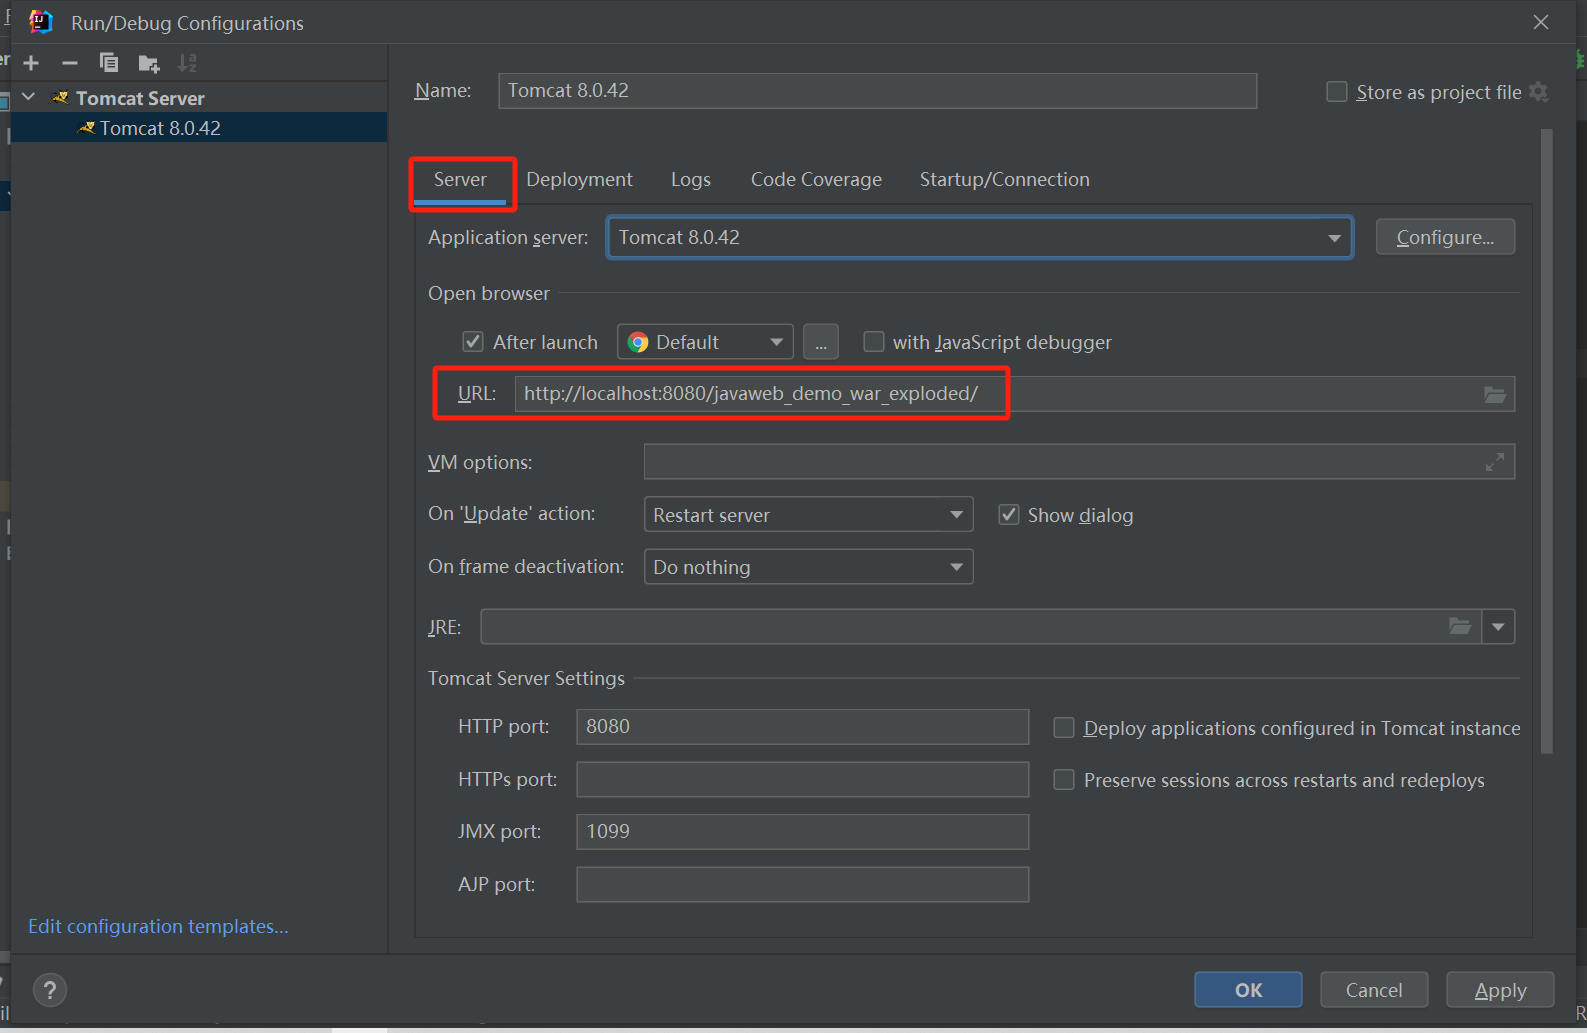
Task: Click the Cancel button
Action: 1374,990
